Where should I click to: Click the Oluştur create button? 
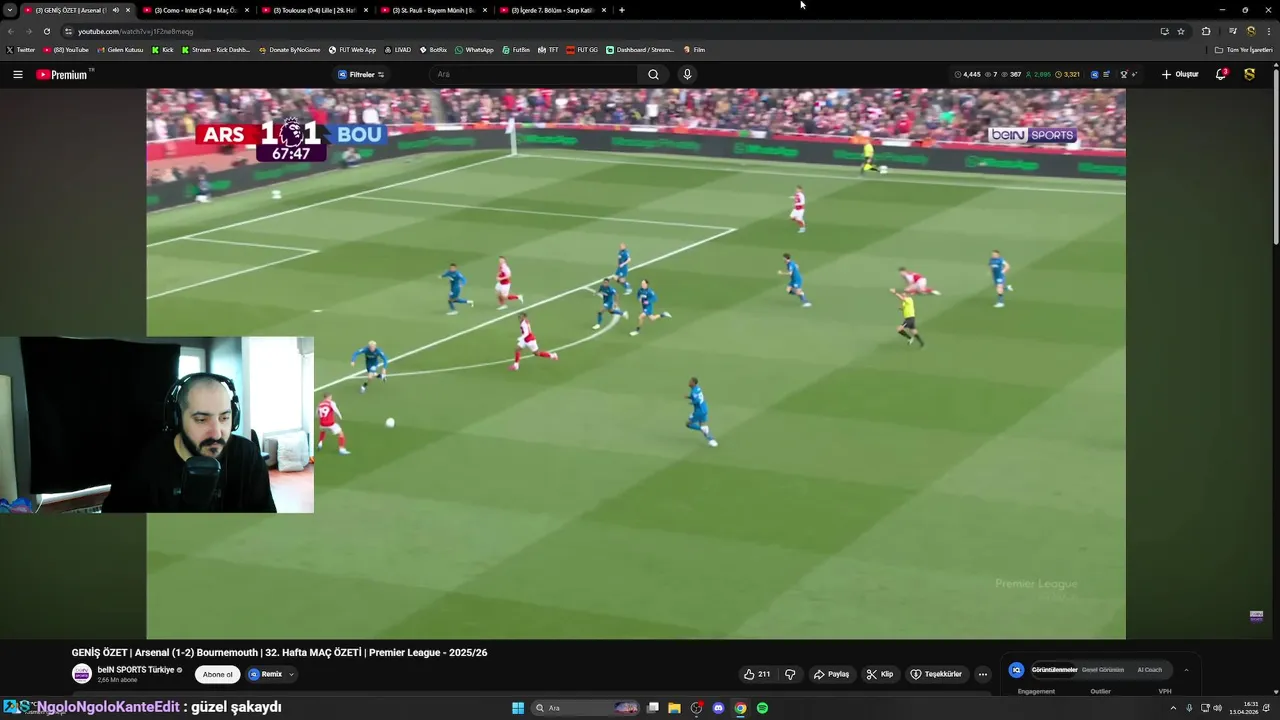1180,74
